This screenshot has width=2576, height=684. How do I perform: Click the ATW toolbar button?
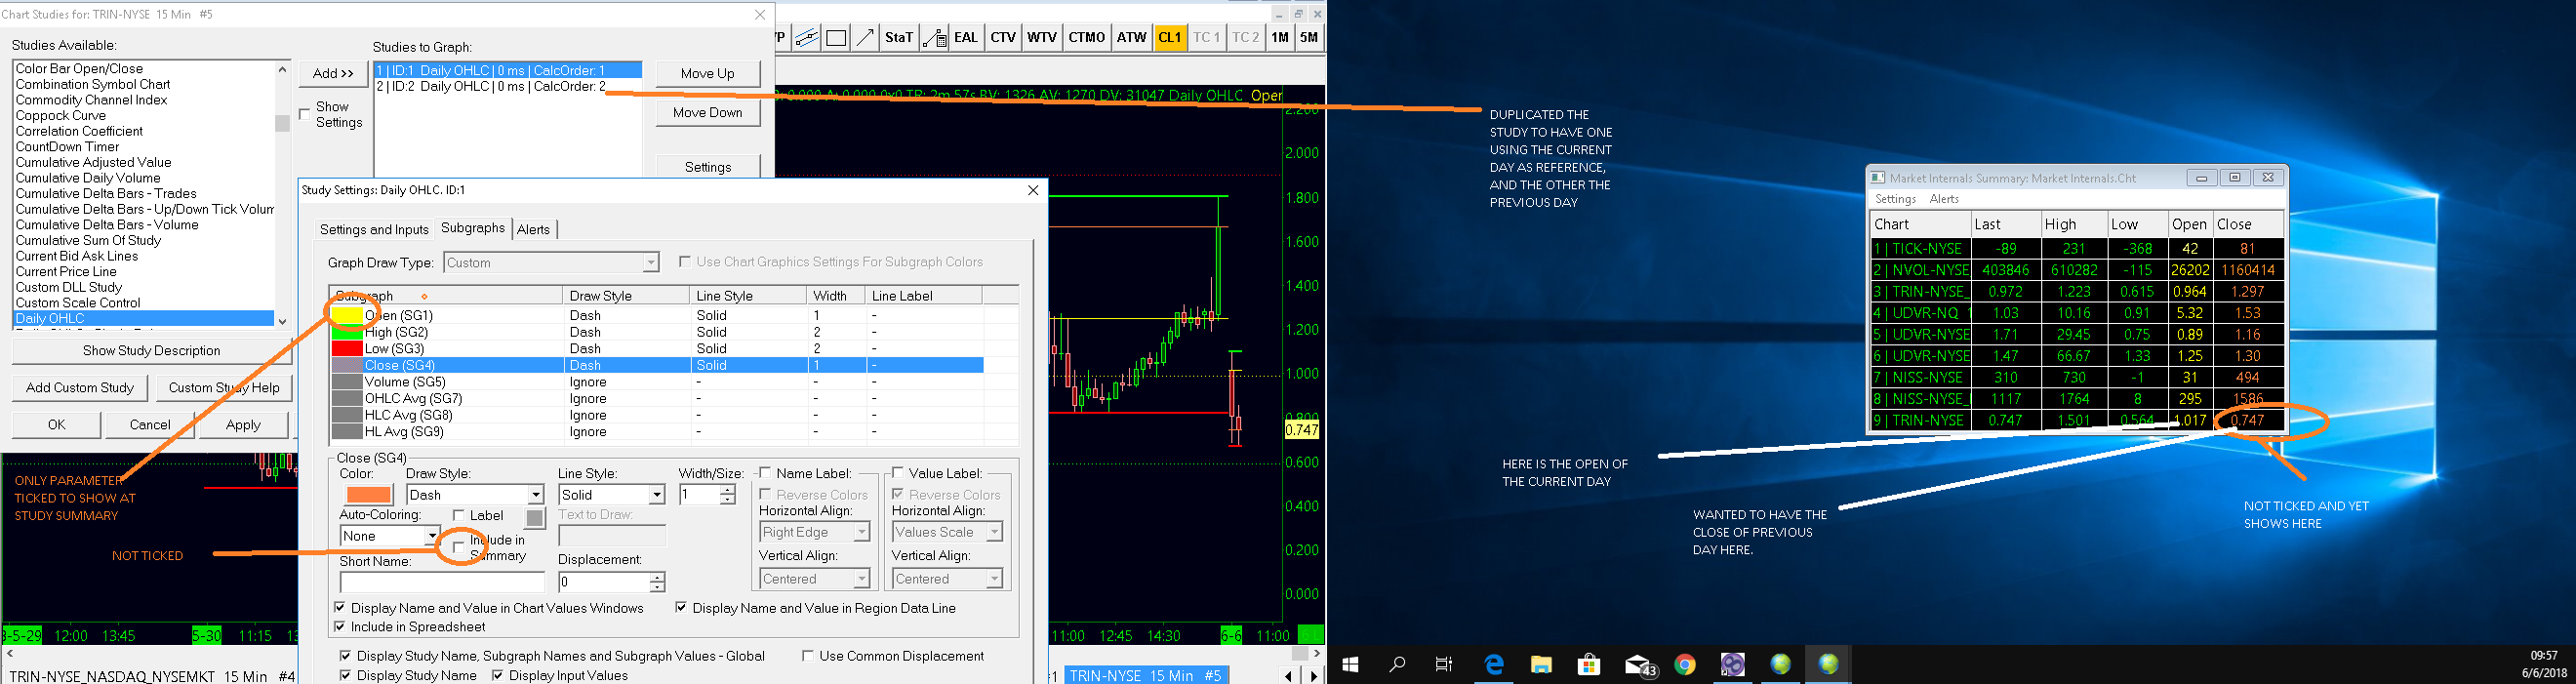coord(1131,38)
